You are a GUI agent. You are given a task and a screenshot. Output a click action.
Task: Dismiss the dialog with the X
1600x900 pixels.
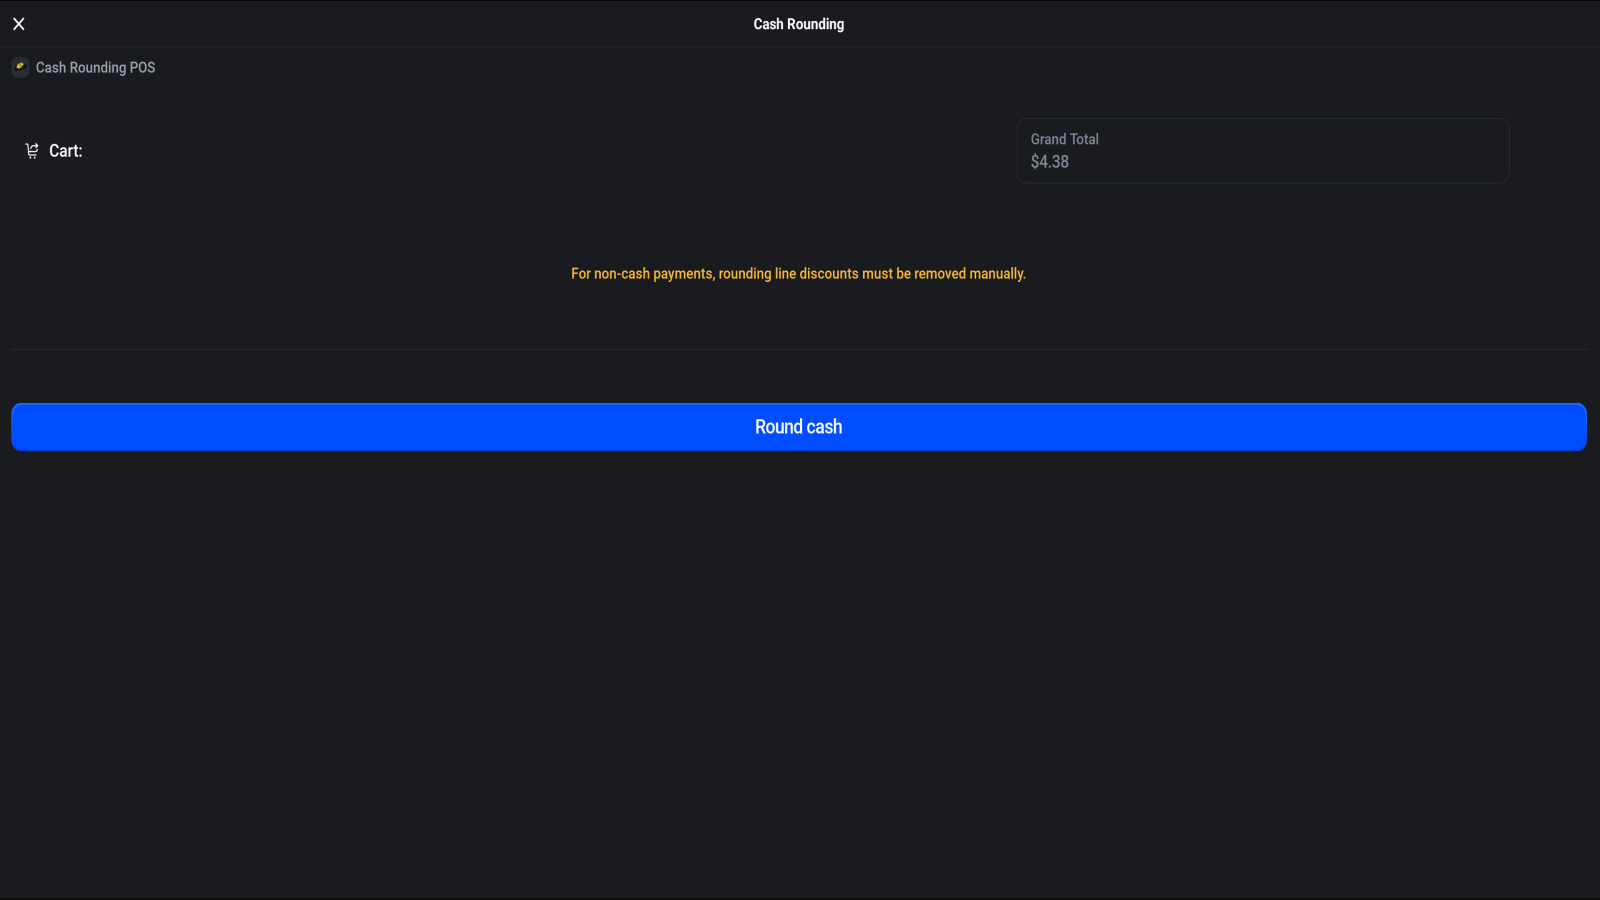18,23
